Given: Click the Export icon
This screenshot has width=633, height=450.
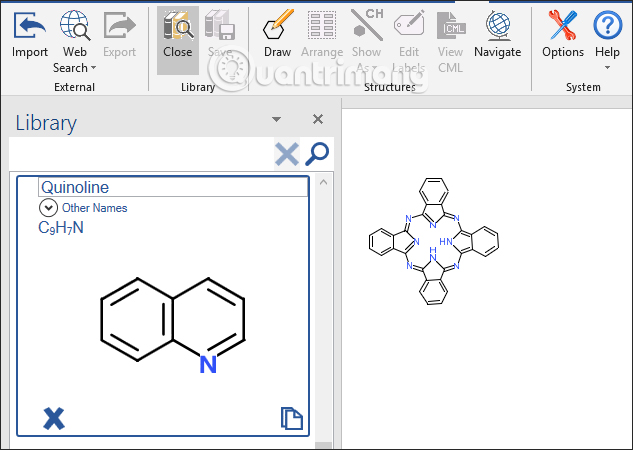Looking at the screenshot, I should pos(119,26).
